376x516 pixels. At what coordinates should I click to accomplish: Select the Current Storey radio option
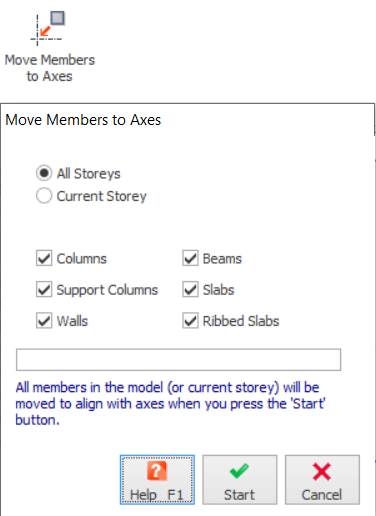pyautogui.click(x=44, y=196)
